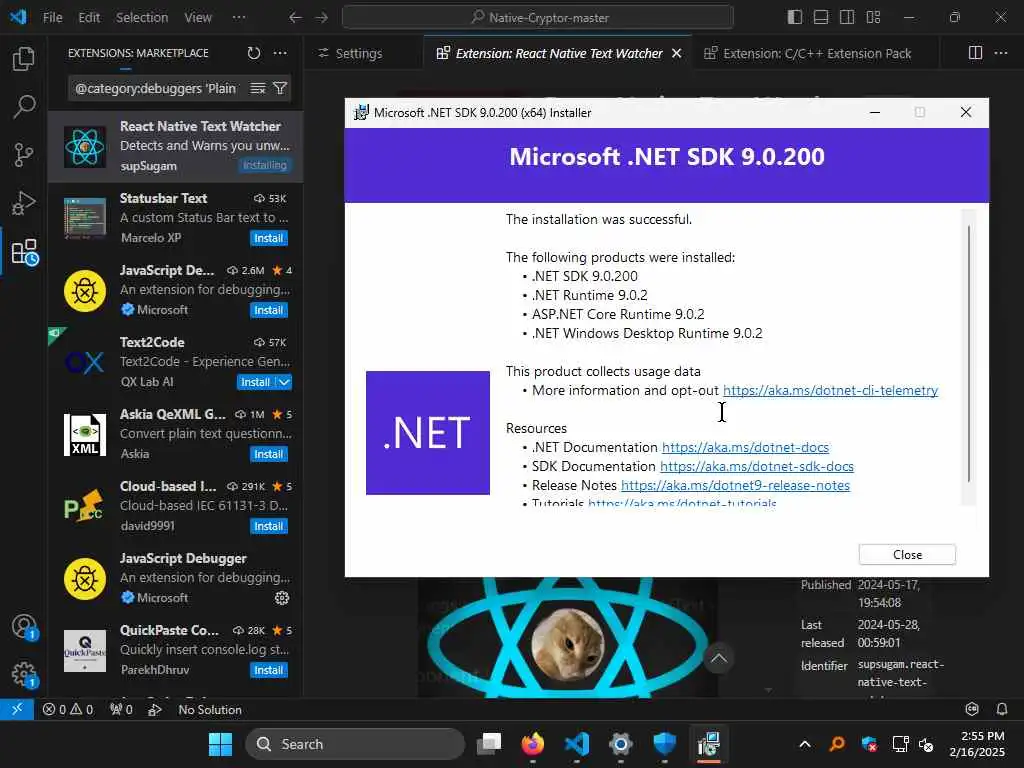This screenshot has height=768, width=1024.
Task: Toggle the primary side bar layout icon
Action: (795, 18)
